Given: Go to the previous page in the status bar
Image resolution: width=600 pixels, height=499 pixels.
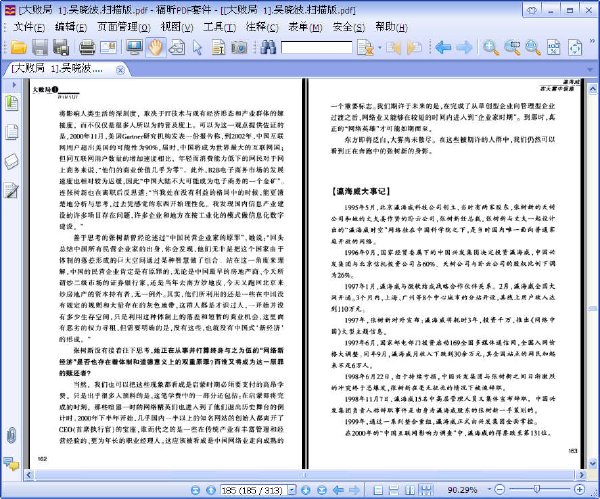Looking at the screenshot, I should pos(210,490).
